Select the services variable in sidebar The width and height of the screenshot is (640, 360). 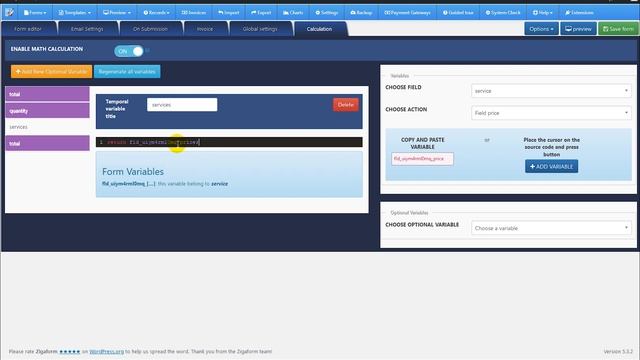(x=47, y=127)
